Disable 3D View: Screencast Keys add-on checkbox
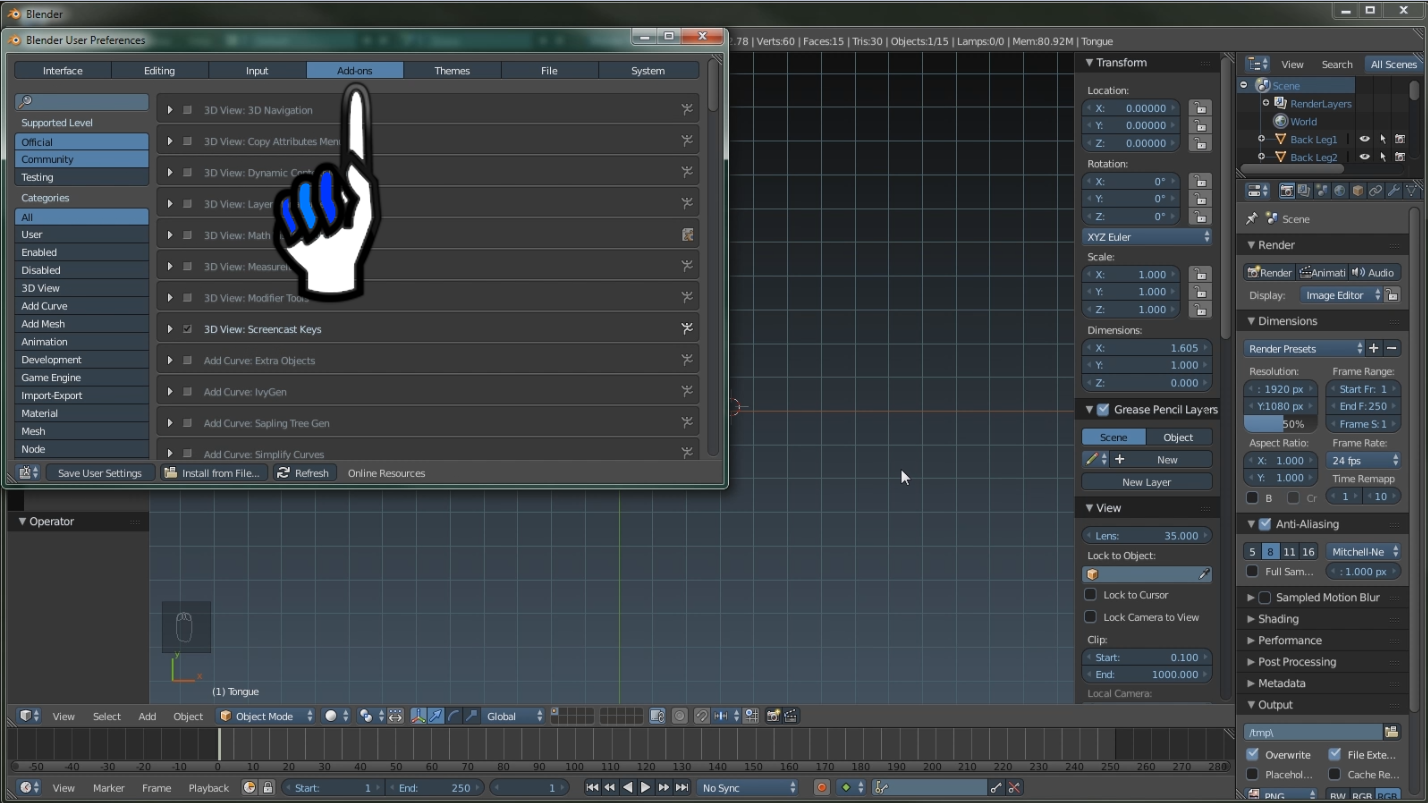 click(187, 329)
